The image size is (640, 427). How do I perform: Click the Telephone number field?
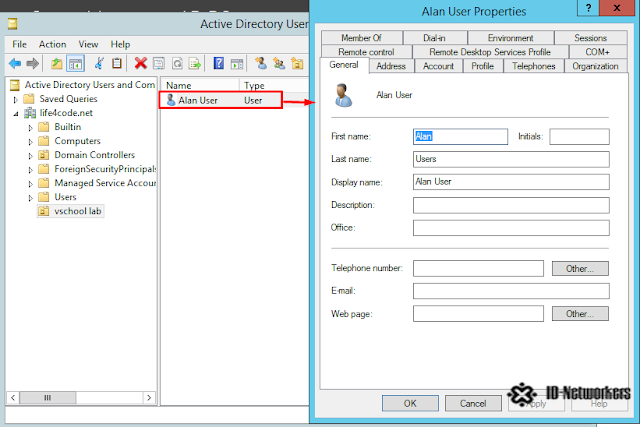coord(478,269)
